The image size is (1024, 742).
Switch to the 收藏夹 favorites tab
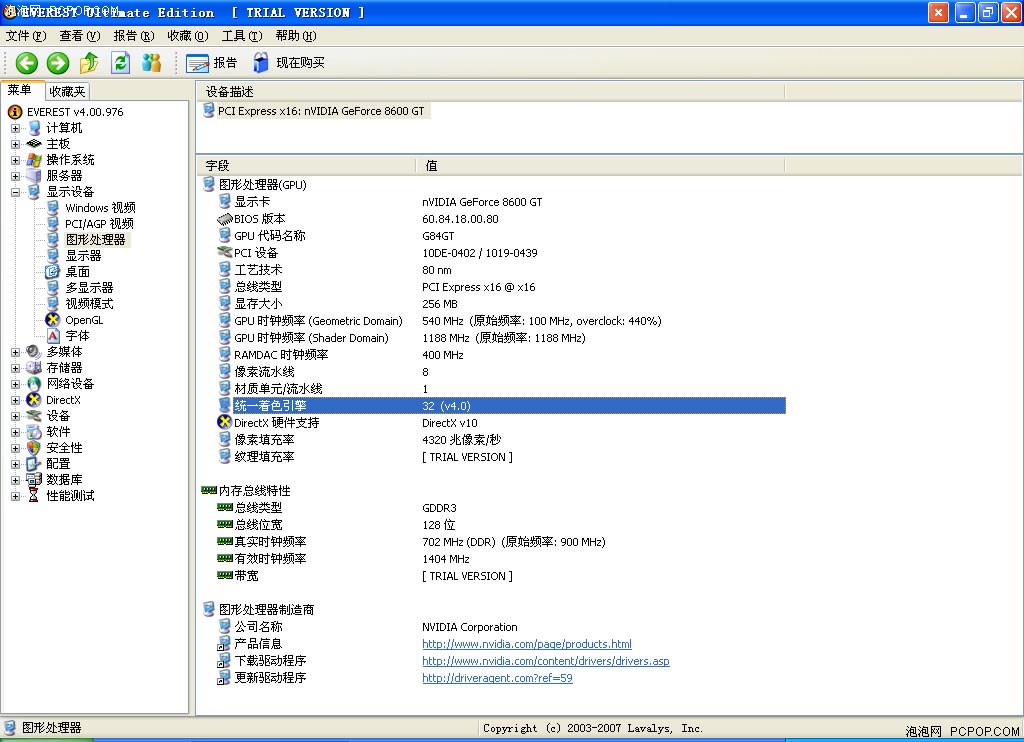pos(67,91)
